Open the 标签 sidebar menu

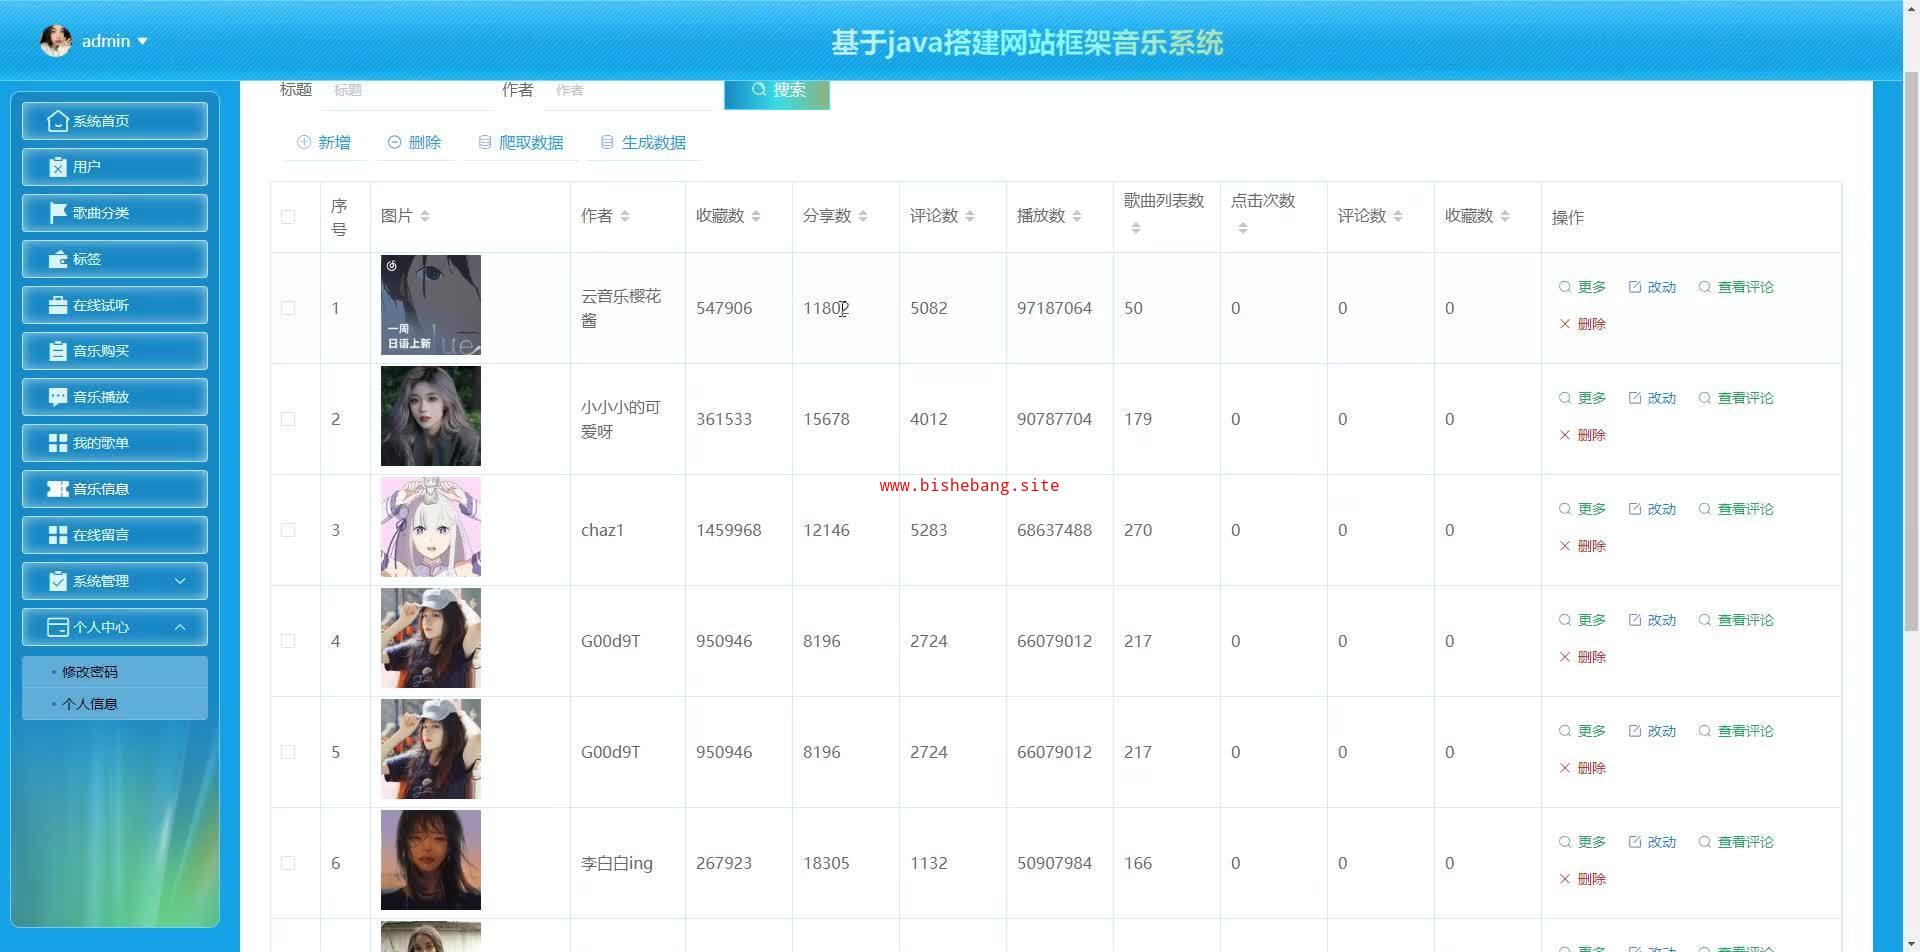point(115,259)
